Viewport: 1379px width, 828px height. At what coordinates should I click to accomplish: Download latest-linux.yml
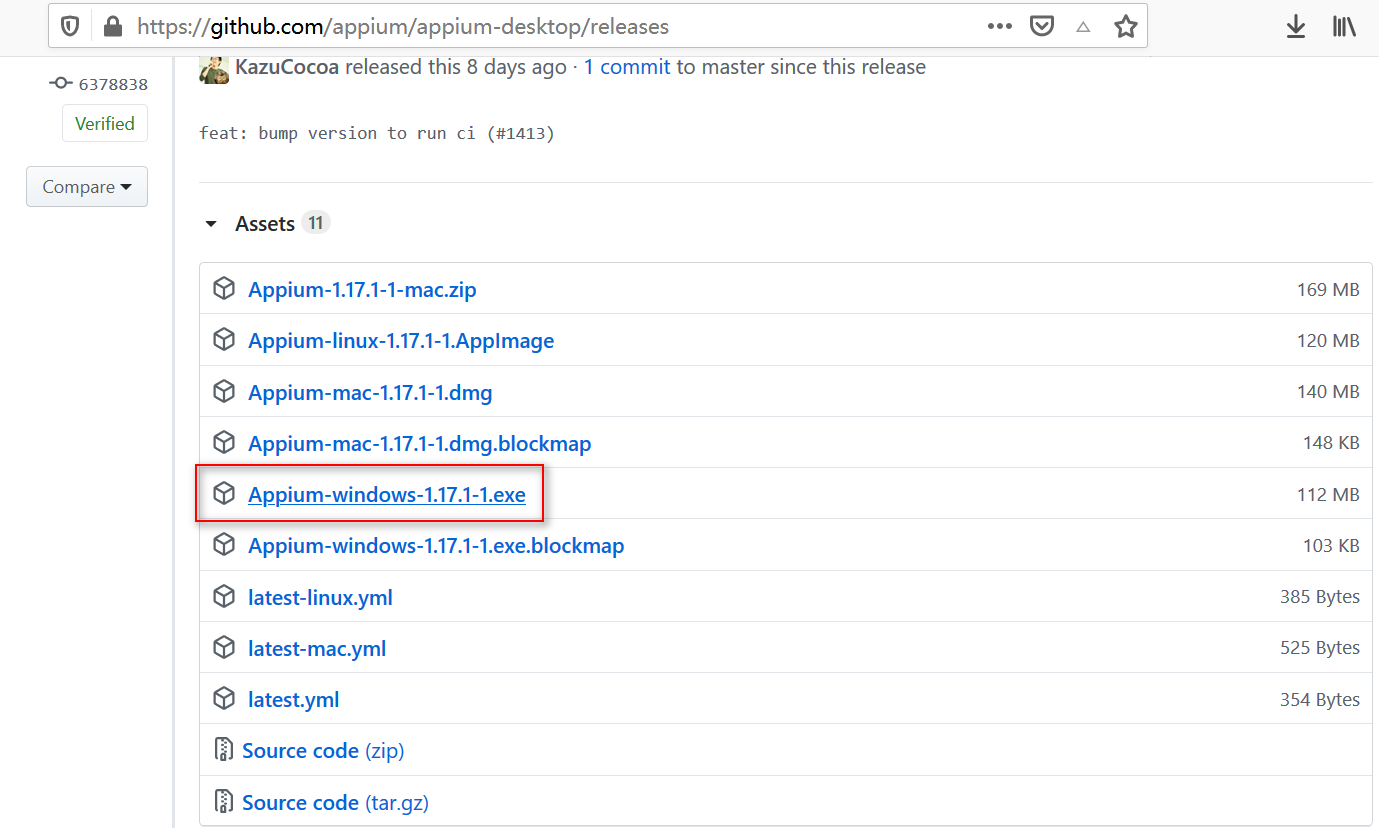click(x=320, y=597)
